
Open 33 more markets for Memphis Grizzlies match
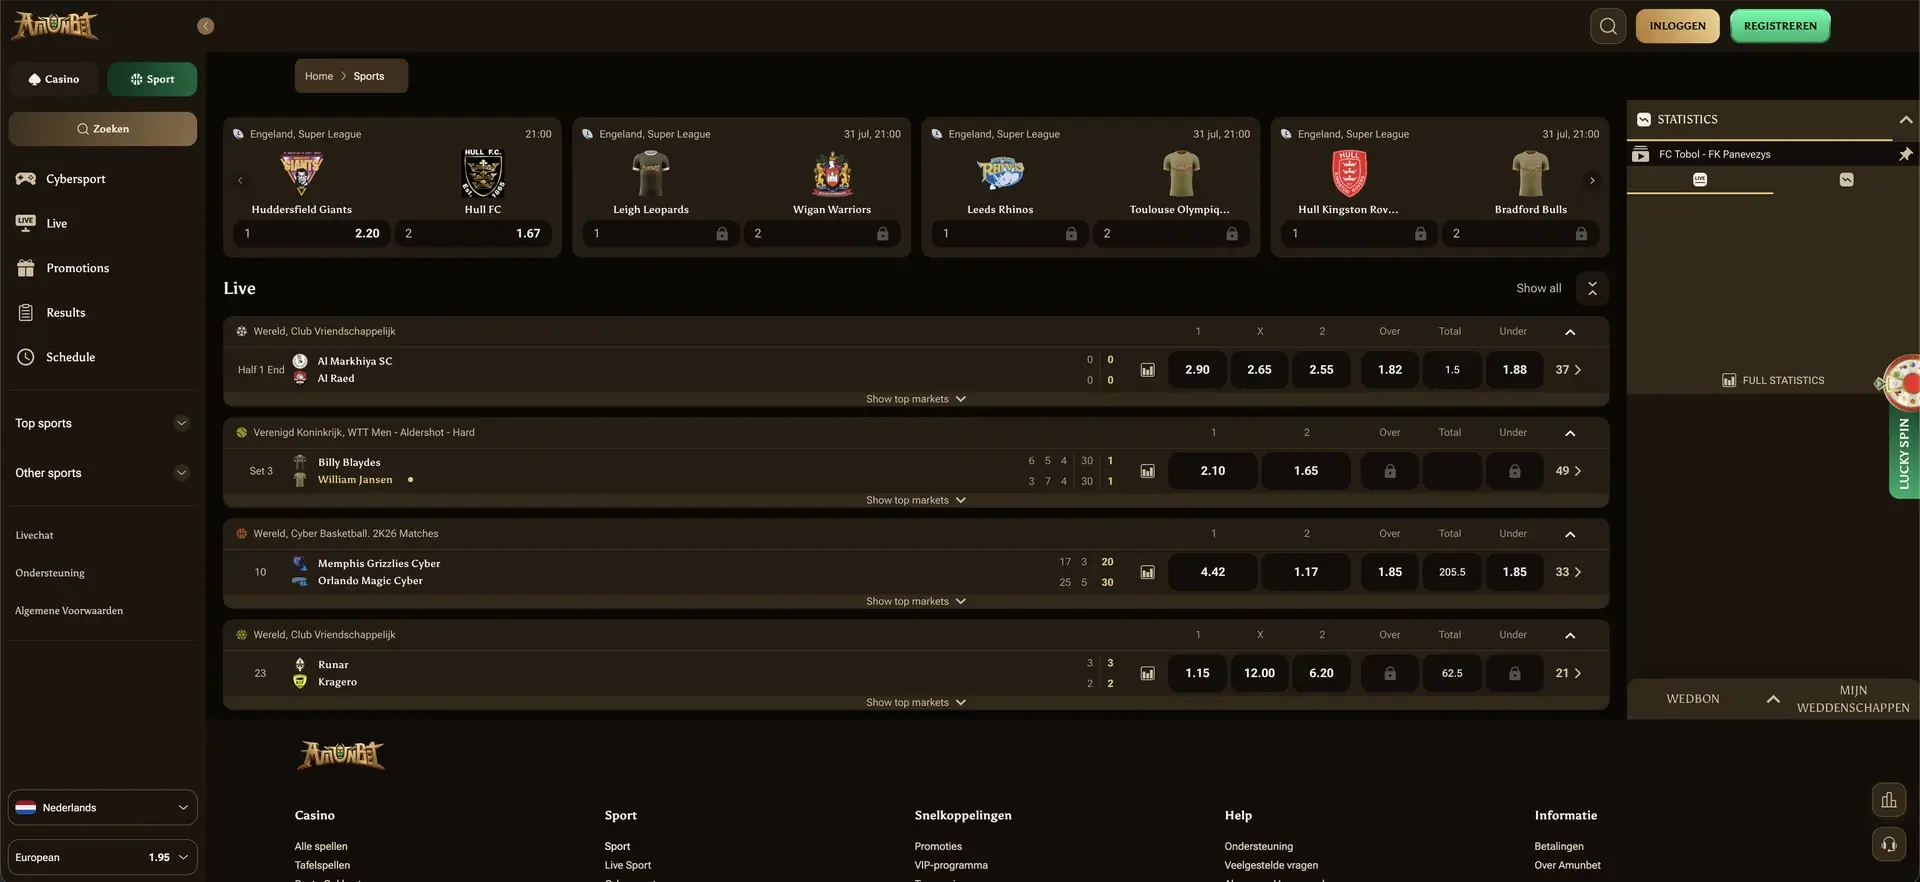point(1568,572)
